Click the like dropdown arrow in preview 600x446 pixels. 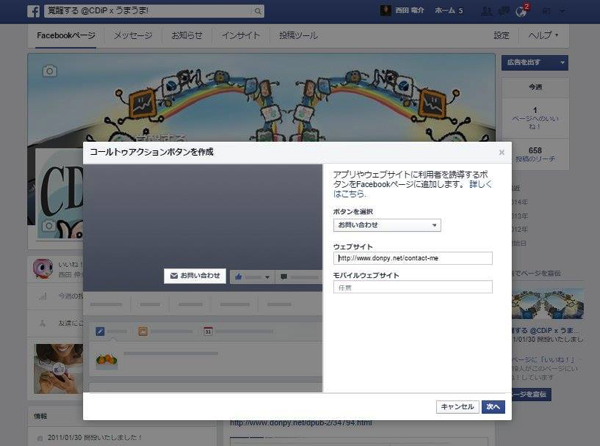[x=267, y=277]
